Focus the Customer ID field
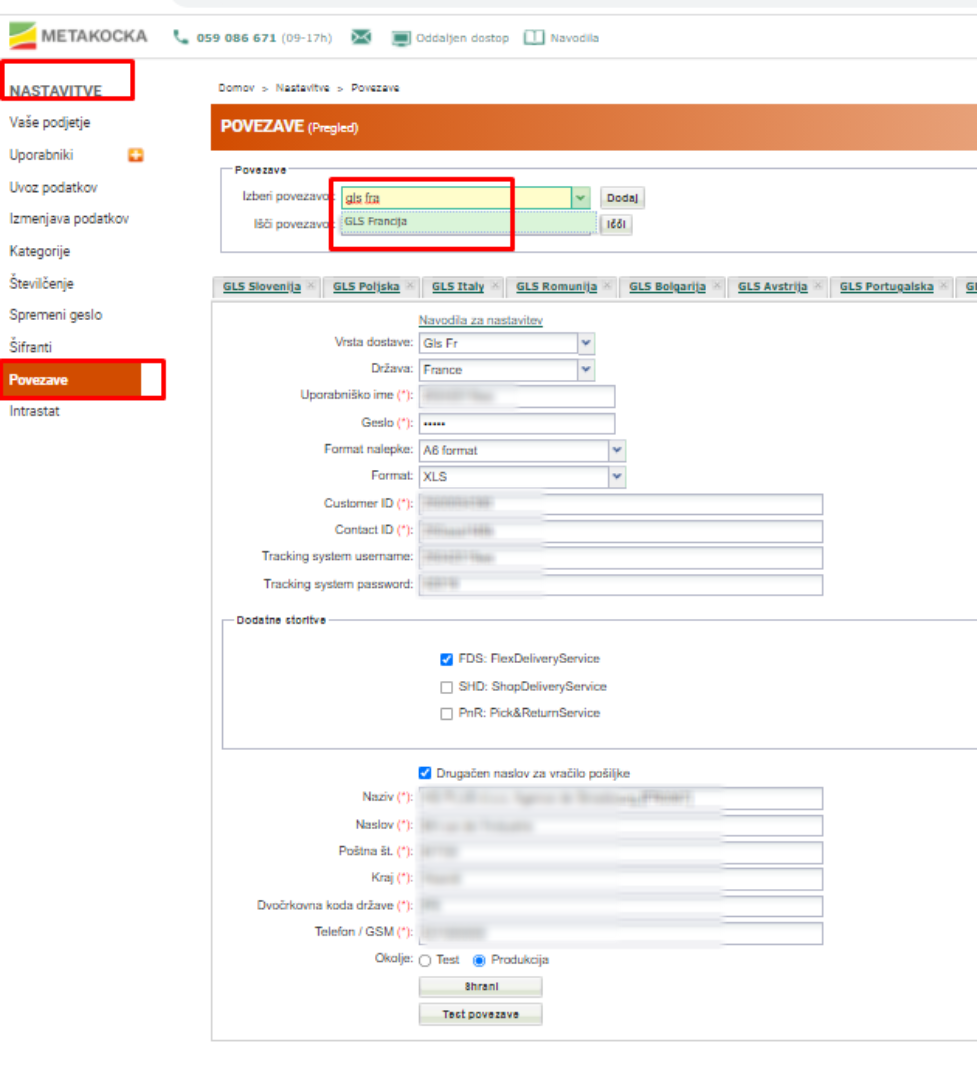 (x=621, y=504)
